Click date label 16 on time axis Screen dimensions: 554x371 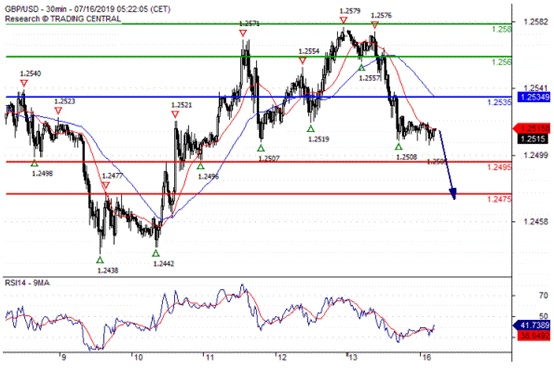[x=426, y=358]
